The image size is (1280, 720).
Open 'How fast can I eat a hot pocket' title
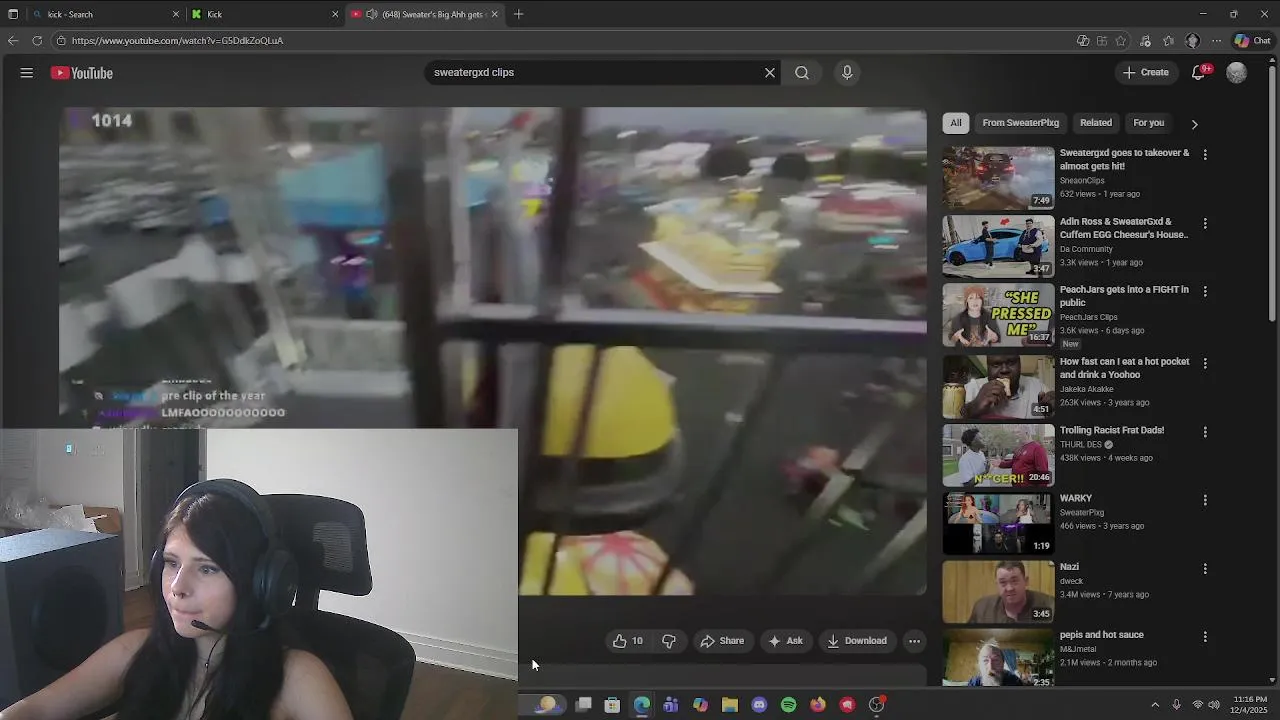point(1124,368)
